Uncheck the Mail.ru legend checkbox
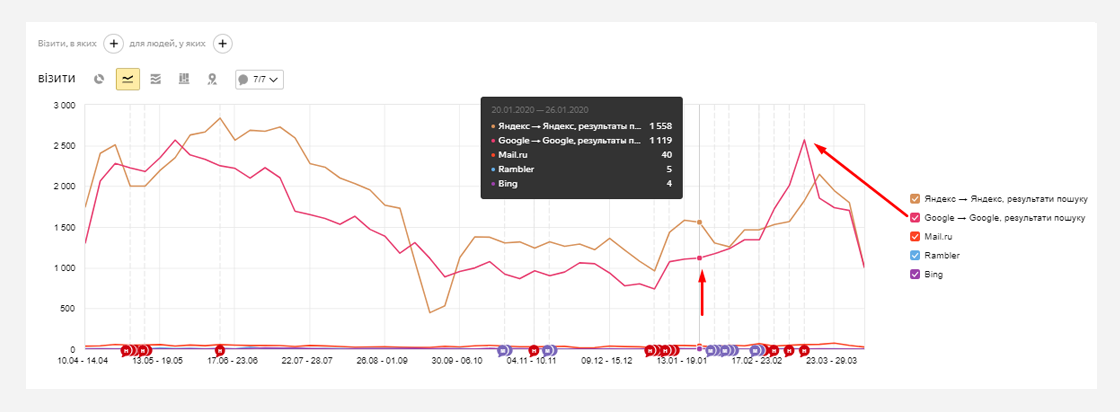This screenshot has height=412, width=1120. (914, 236)
